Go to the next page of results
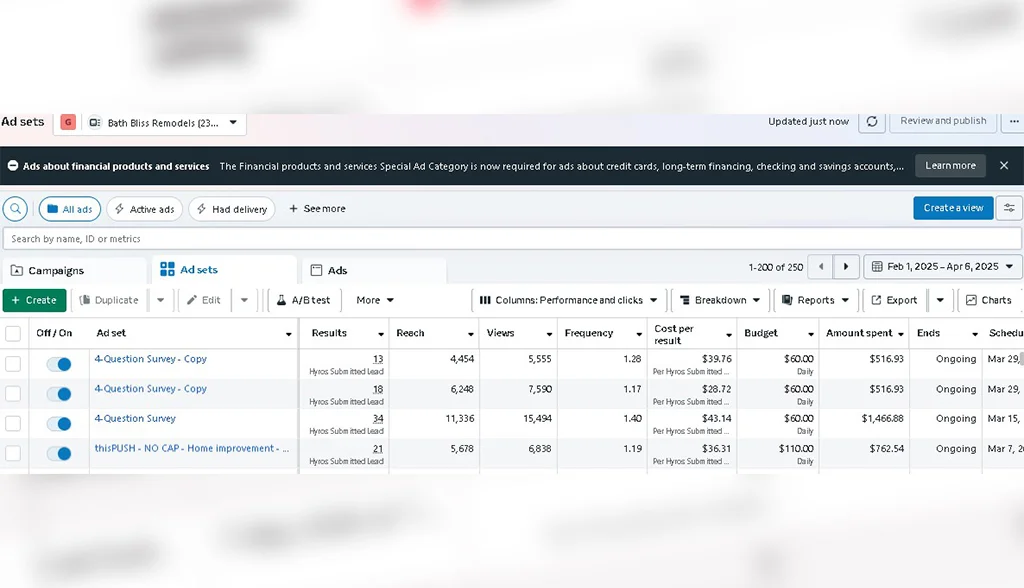Screen dimensions: 1024x588 click(x=846, y=267)
